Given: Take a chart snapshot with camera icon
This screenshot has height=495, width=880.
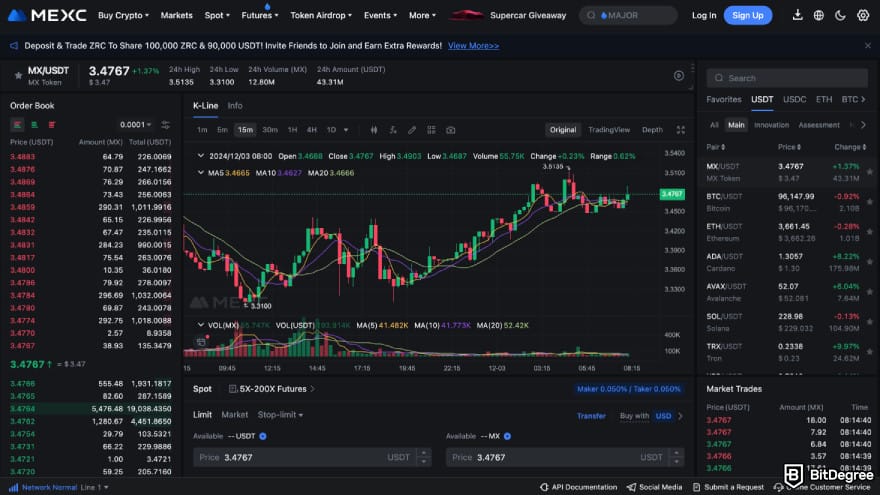Looking at the screenshot, I should 451,130.
